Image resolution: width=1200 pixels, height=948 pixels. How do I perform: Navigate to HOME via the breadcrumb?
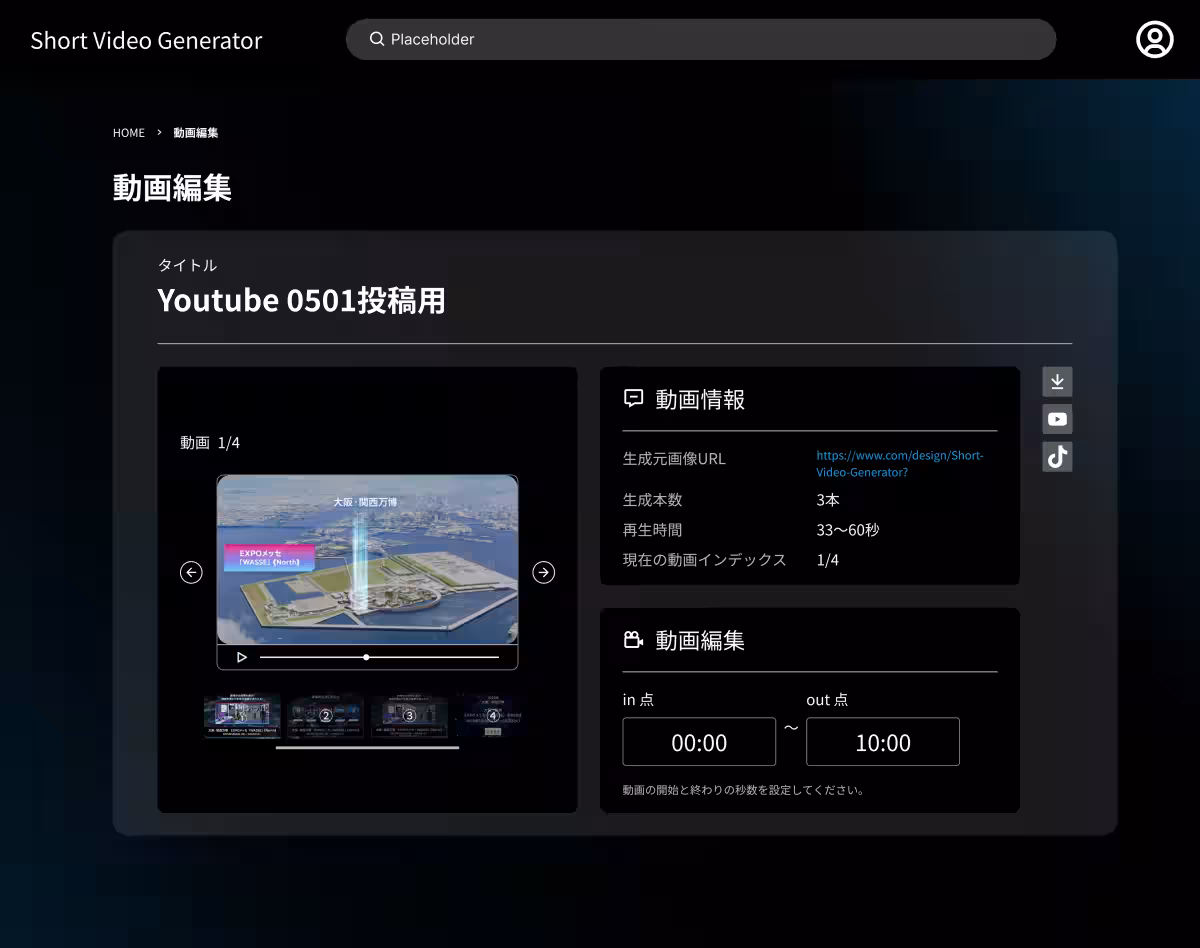tap(129, 132)
